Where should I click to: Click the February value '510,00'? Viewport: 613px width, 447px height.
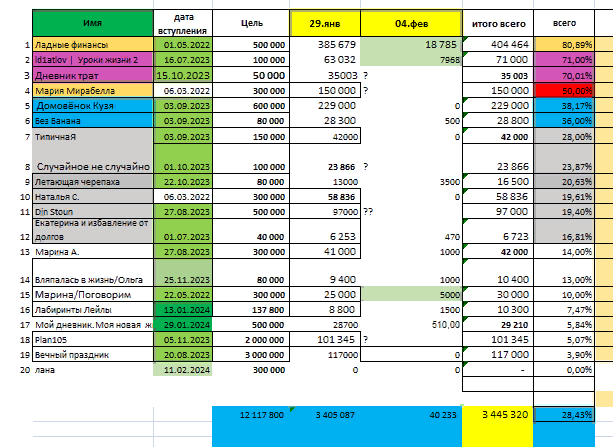411,325
